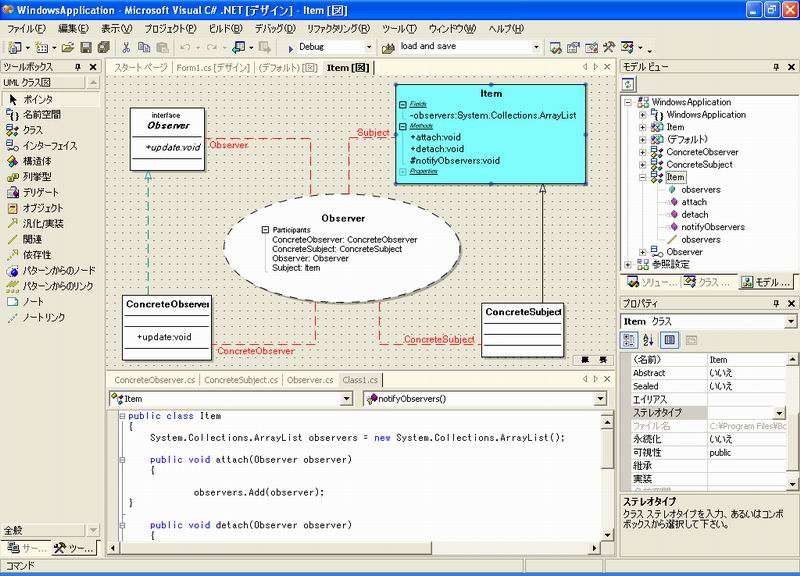Open the プロジェクト(P) menu

(x=170, y=29)
